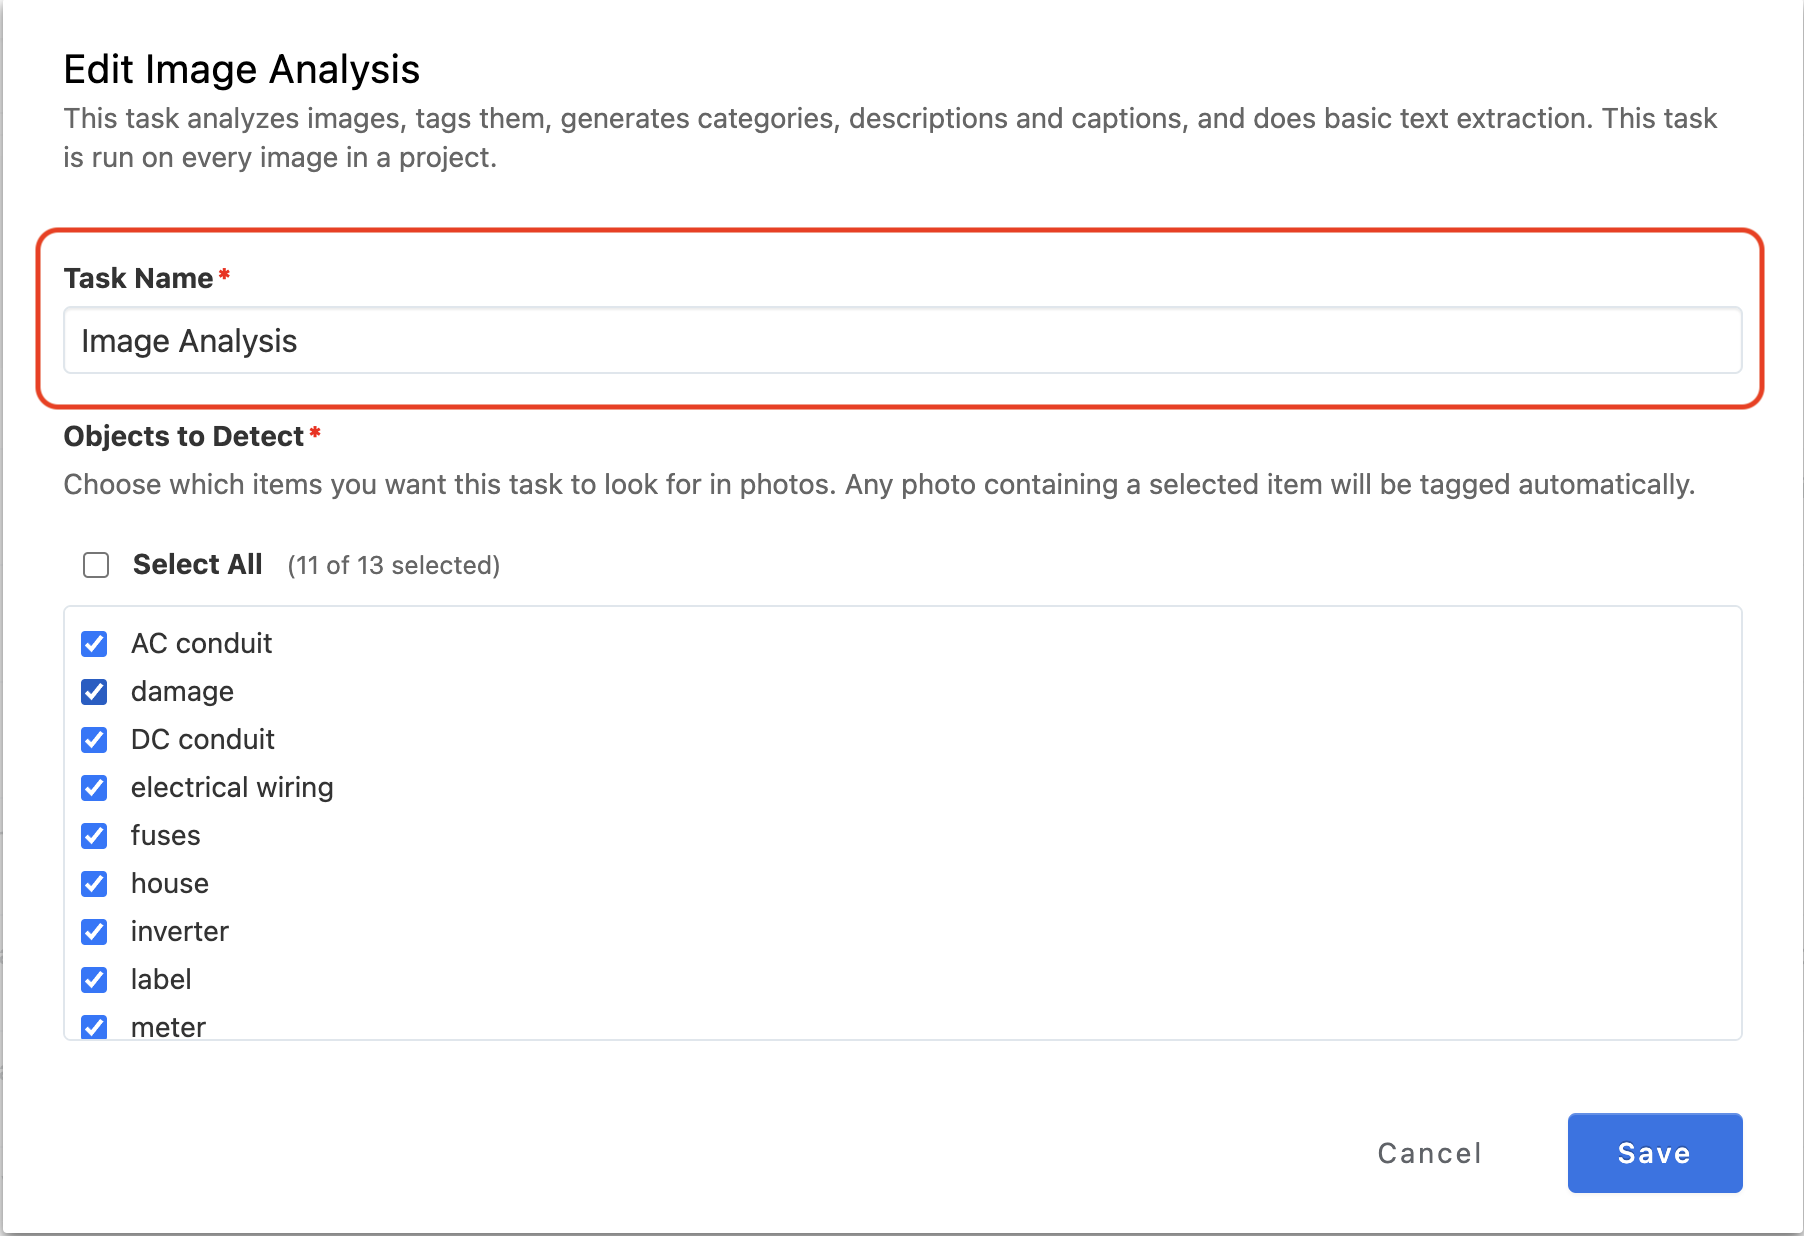1804x1236 pixels.
Task: Deselect the DC conduit checkbox
Action: point(95,740)
